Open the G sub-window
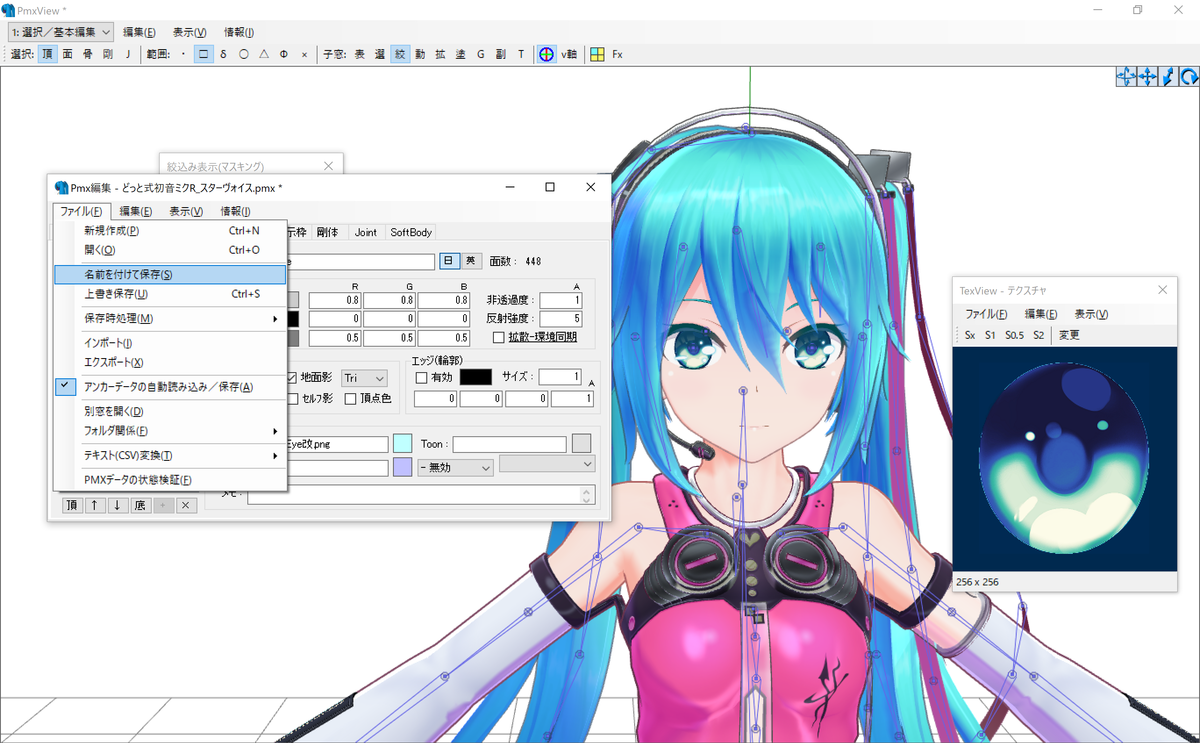Image resolution: width=1200 pixels, height=743 pixels. pyautogui.click(x=480, y=54)
